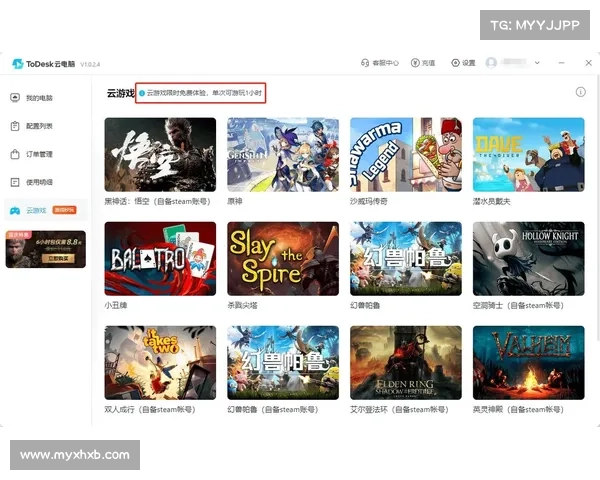Open 幻兽帕鲁 thumbnail in second row
The height and width of the screenshot is (480, 600).
406,259
